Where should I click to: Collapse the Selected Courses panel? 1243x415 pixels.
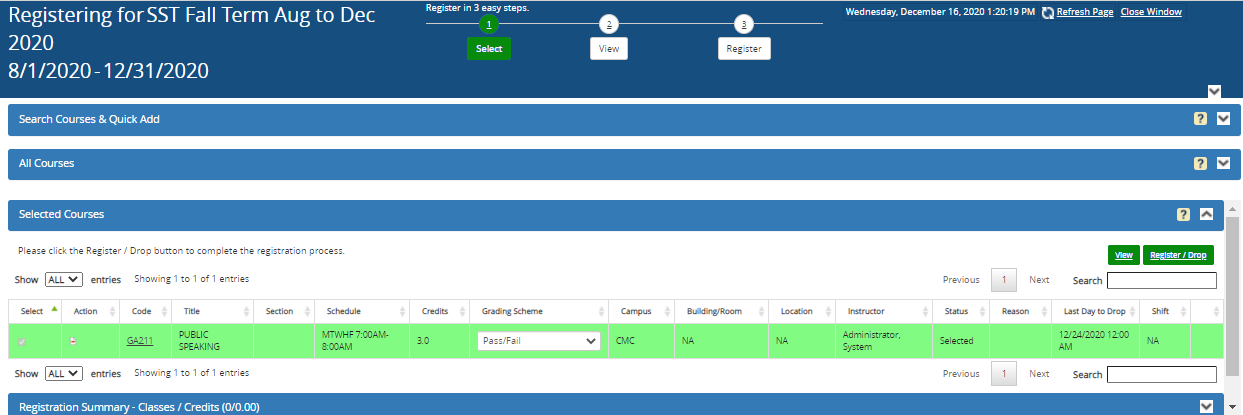[1206, 214]
